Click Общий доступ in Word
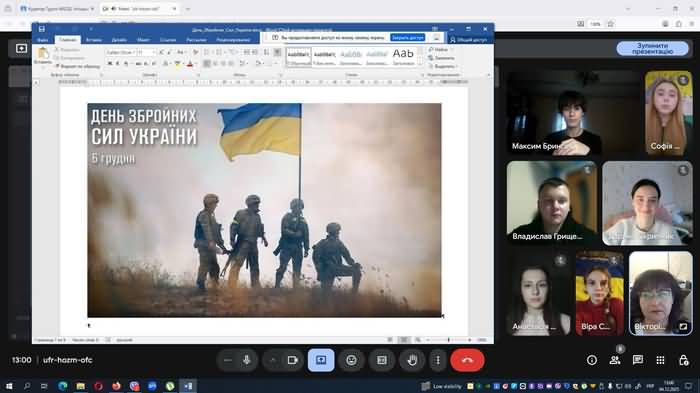 point(468,40)
